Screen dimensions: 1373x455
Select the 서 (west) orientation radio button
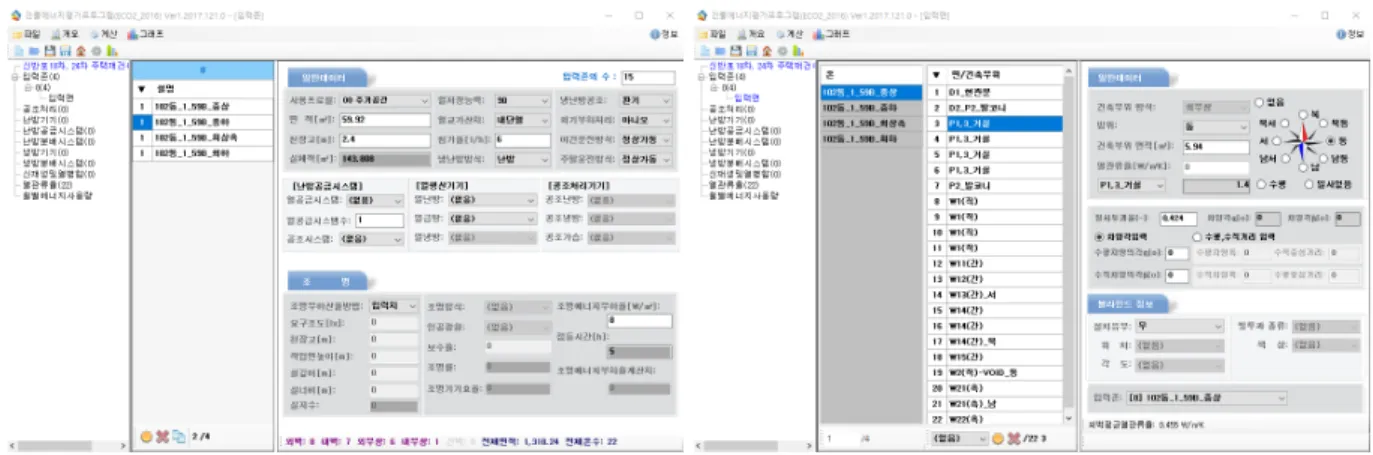[x=1274, y=141]
